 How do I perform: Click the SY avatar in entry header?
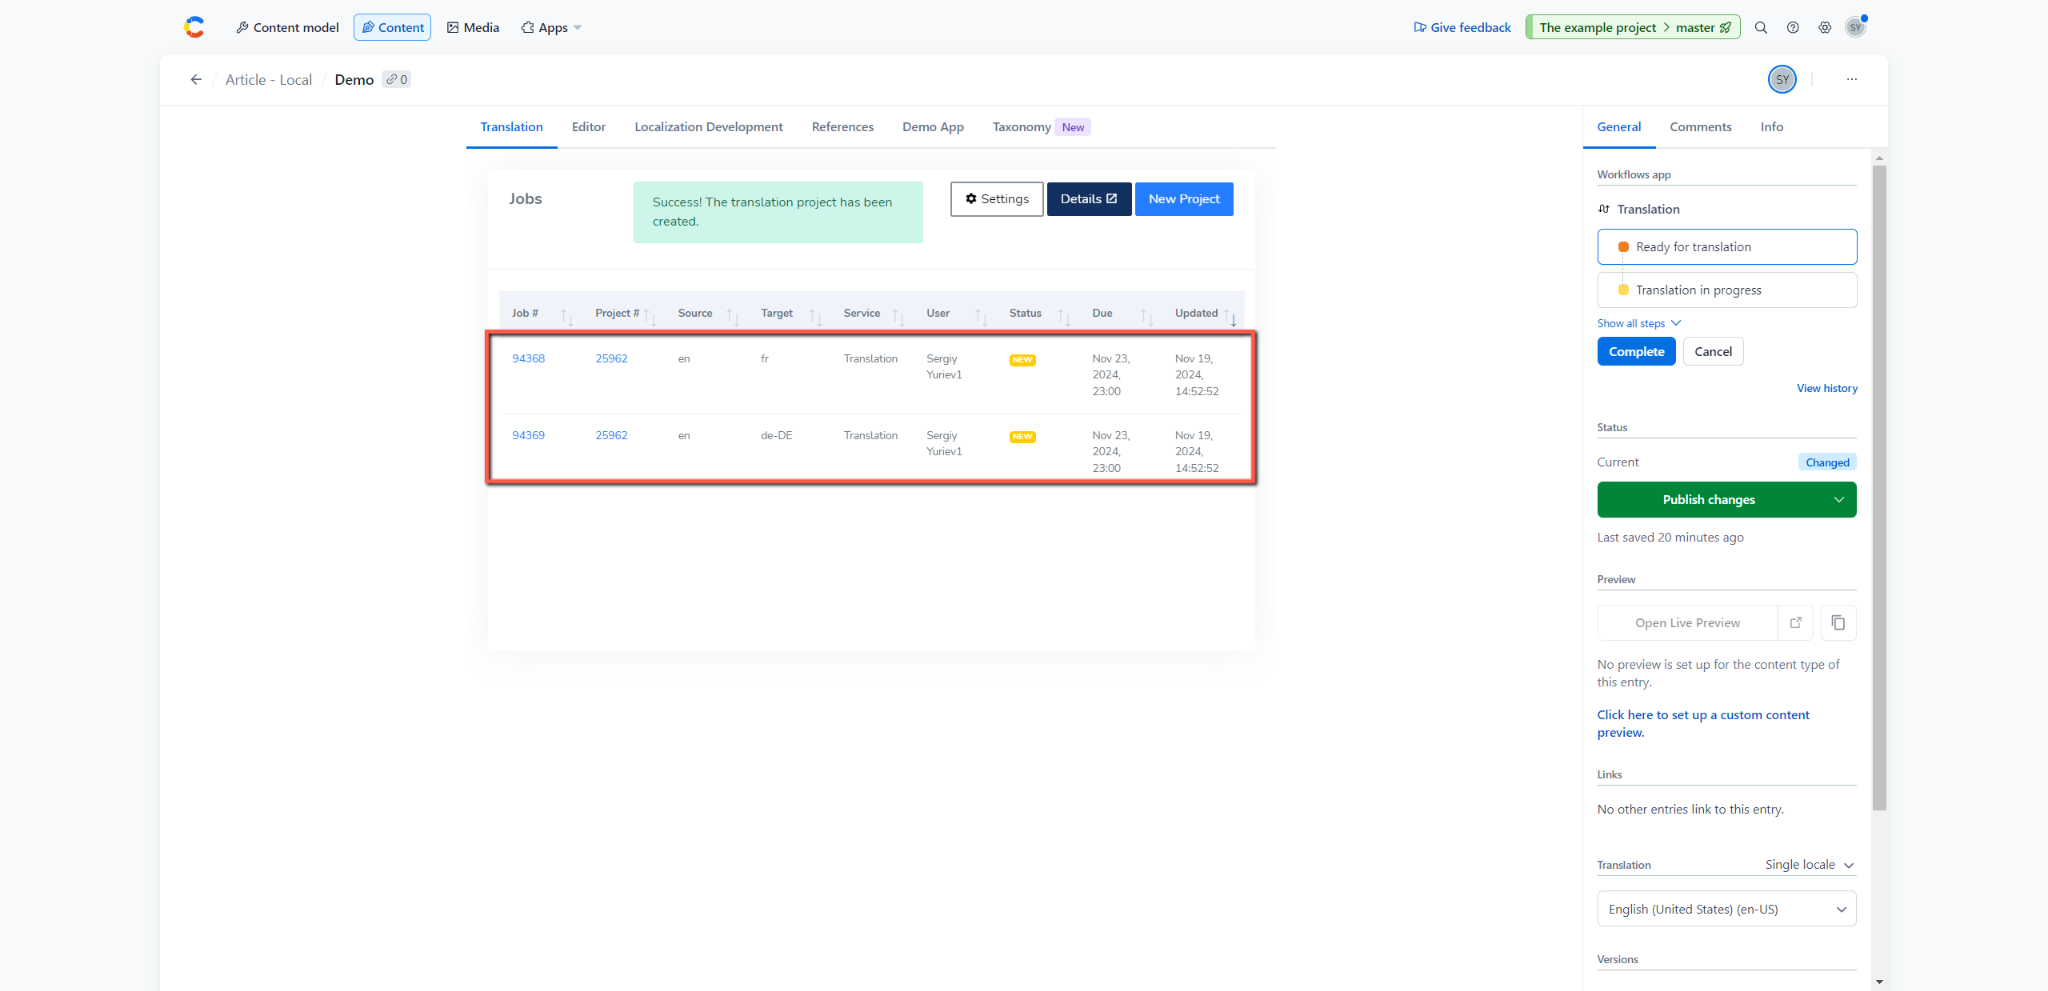tap(1782, 79)
